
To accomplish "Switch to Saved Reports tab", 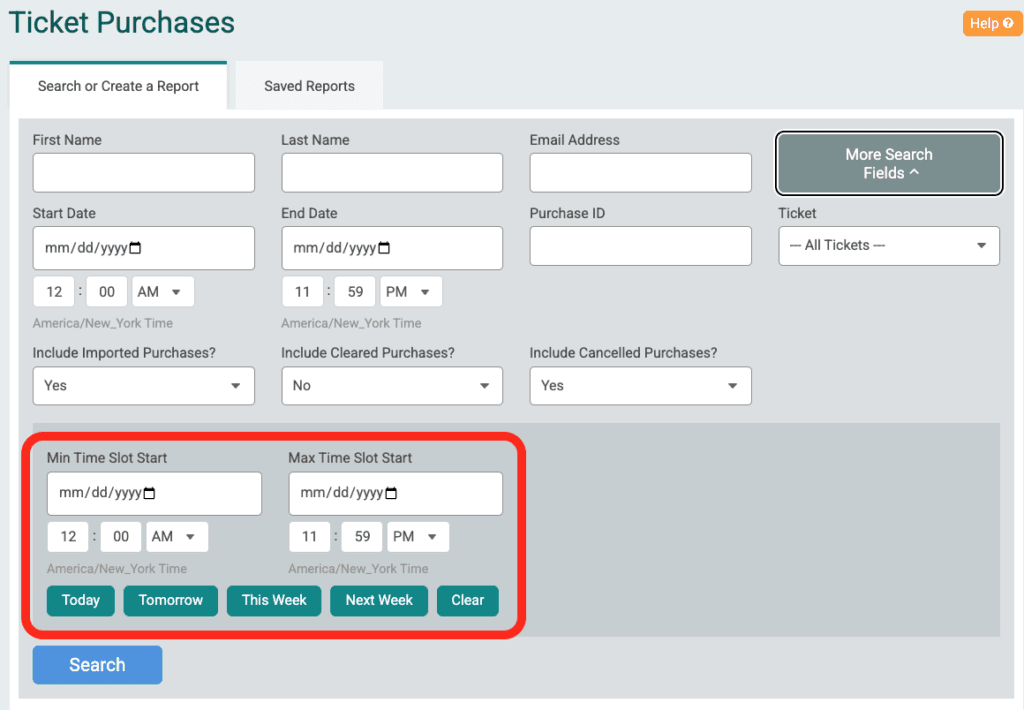I will point(309,86).
